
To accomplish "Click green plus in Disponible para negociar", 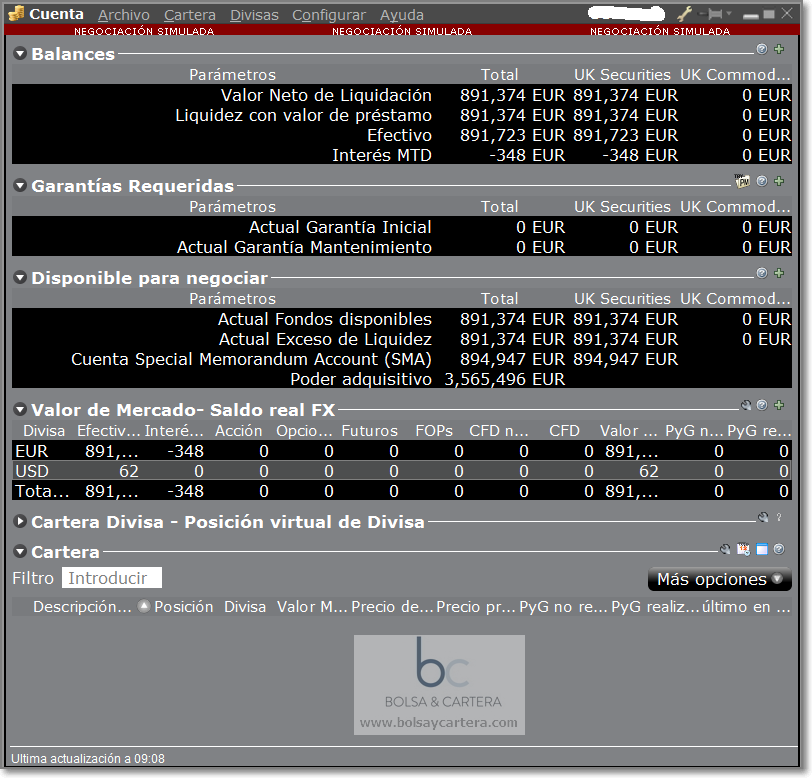I will pyautogui.click(x=779, y=273).
